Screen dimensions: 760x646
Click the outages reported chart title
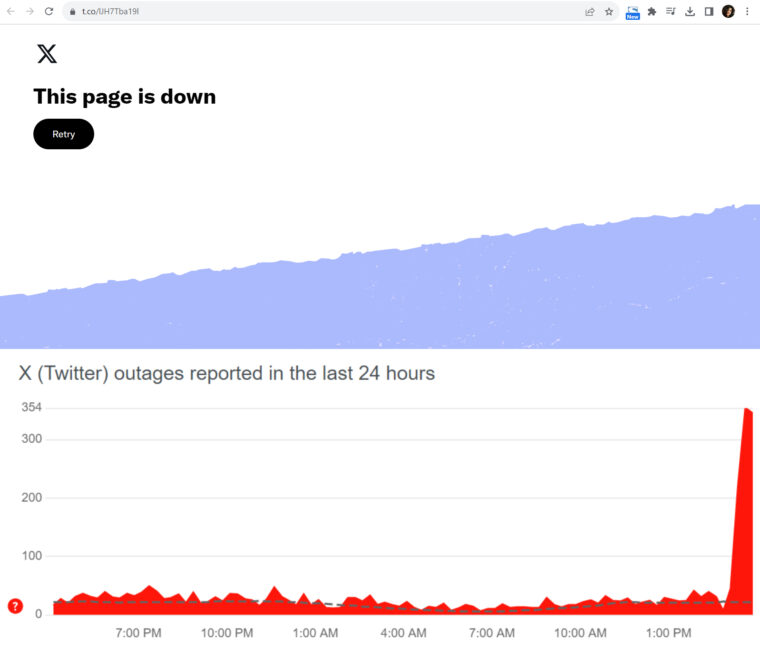(227, 373)
